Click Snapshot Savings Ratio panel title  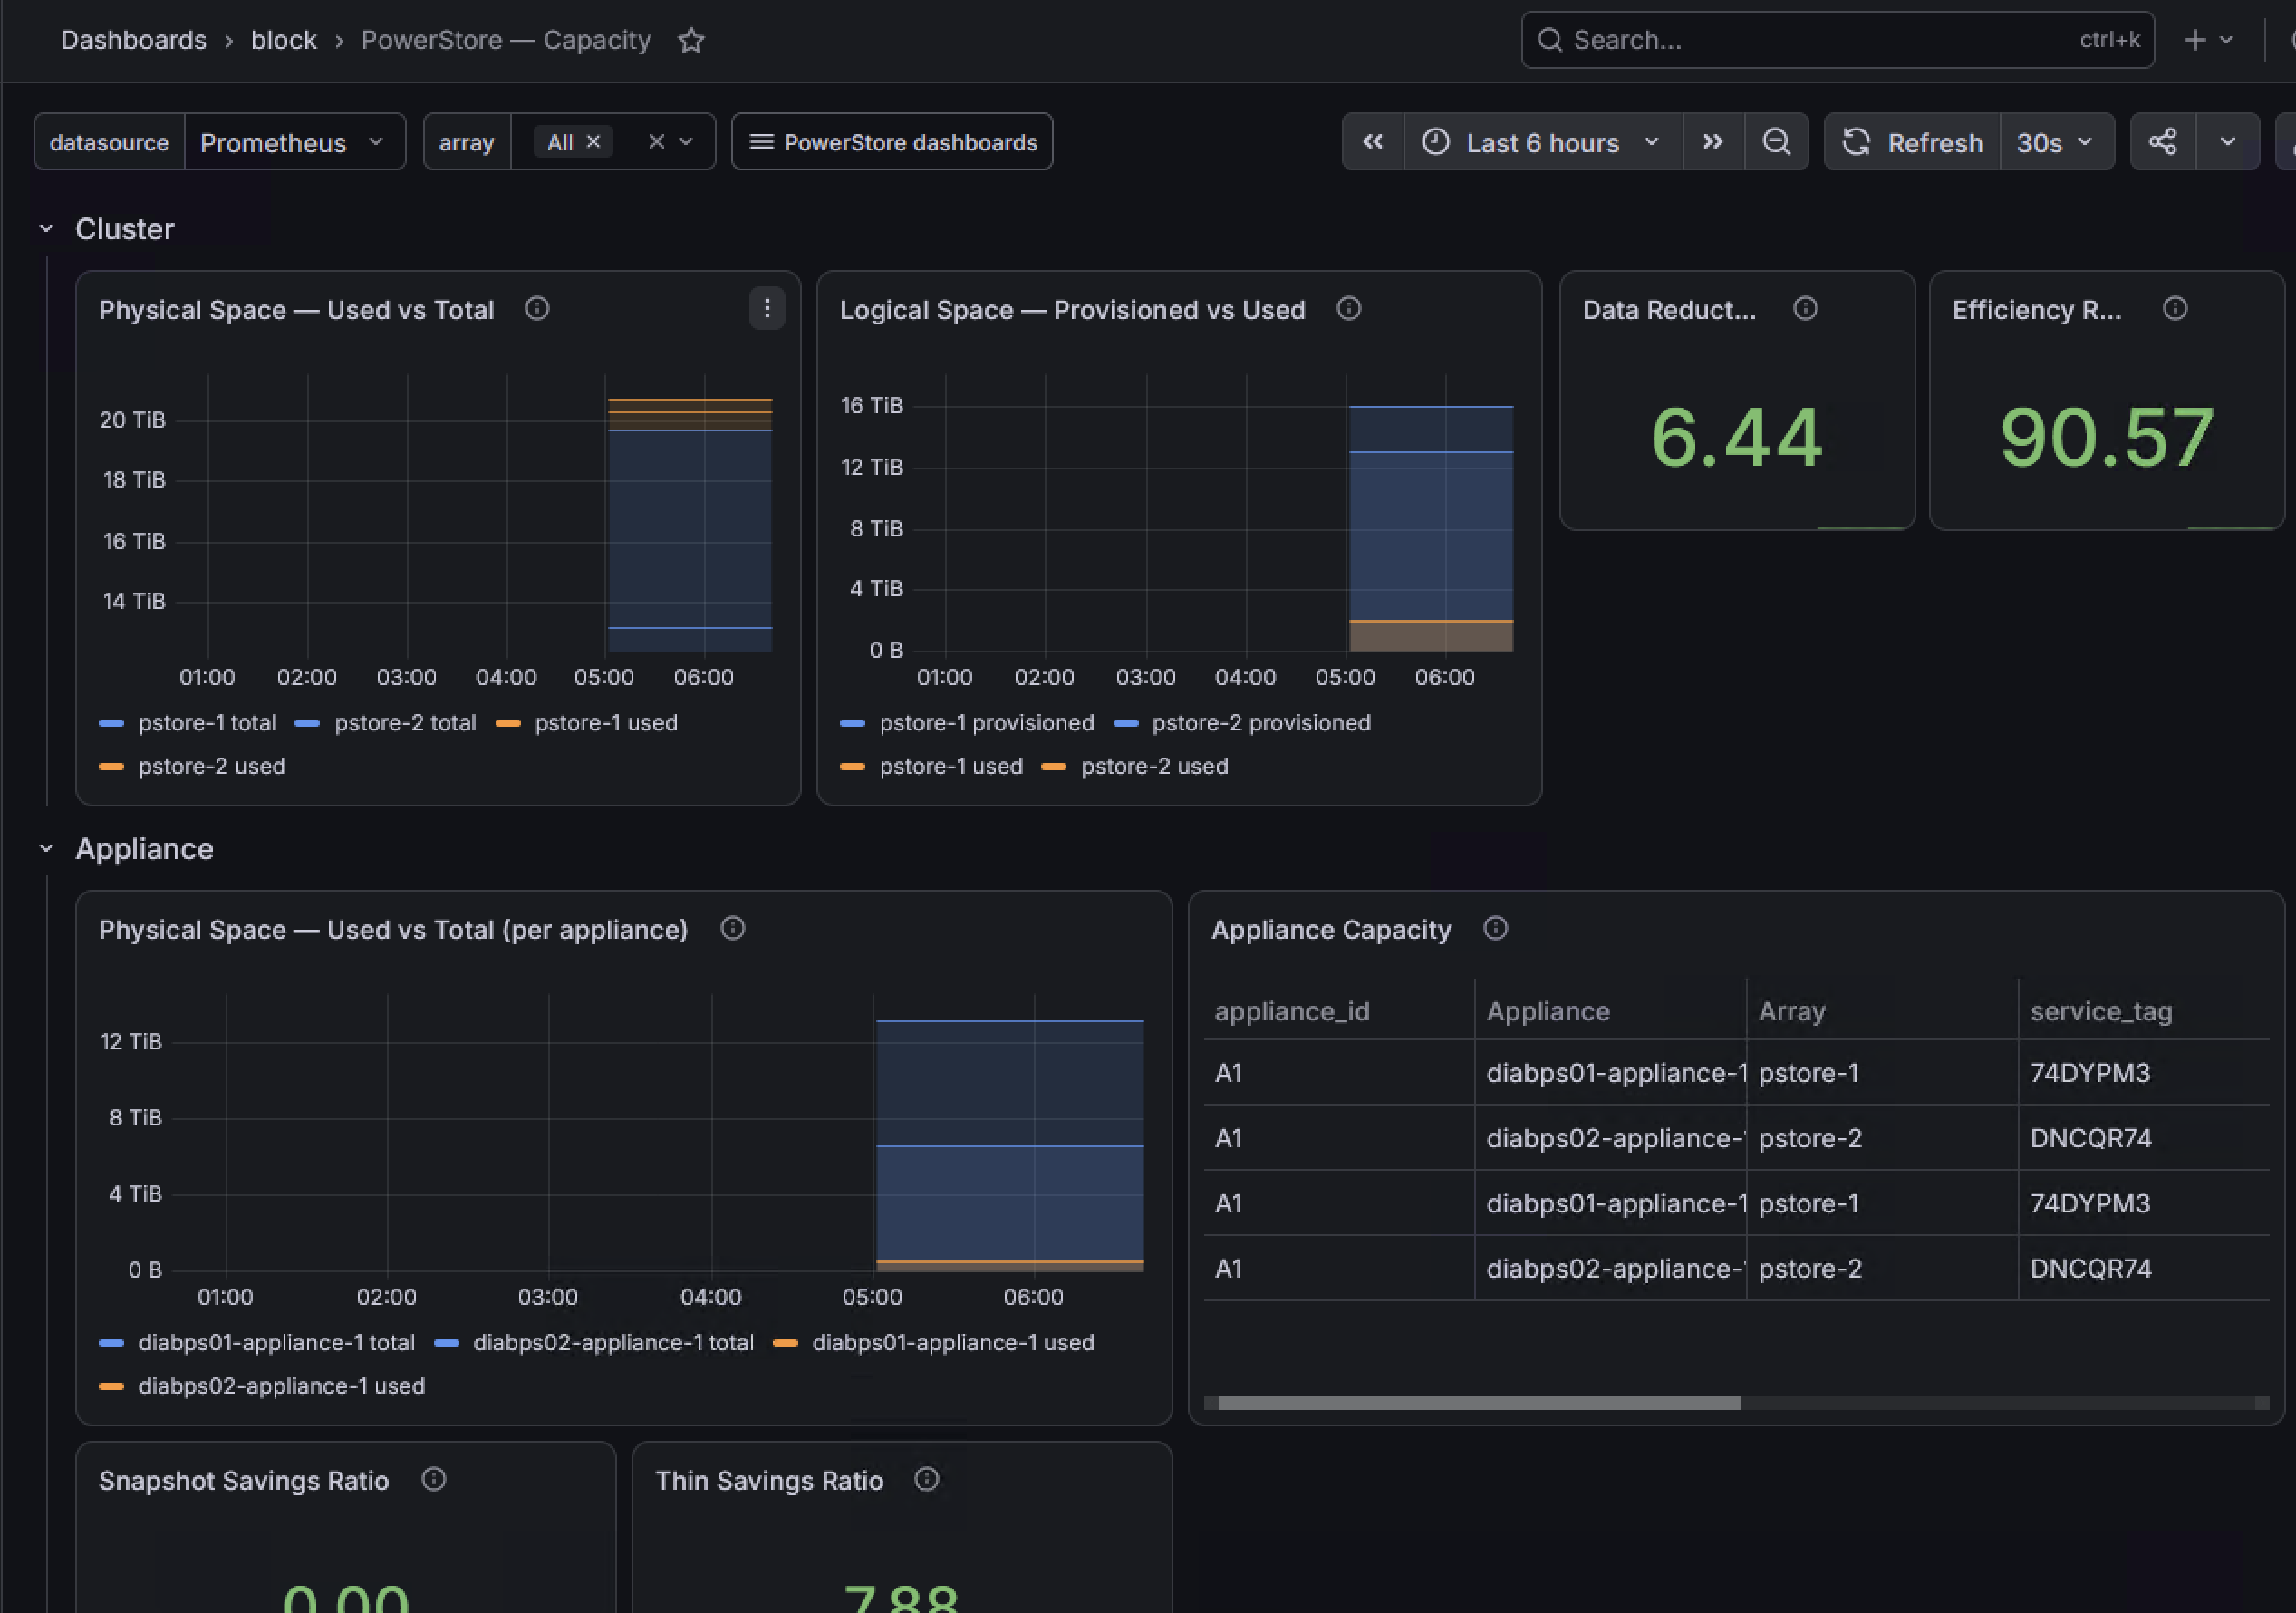(x=243, y=1480)
